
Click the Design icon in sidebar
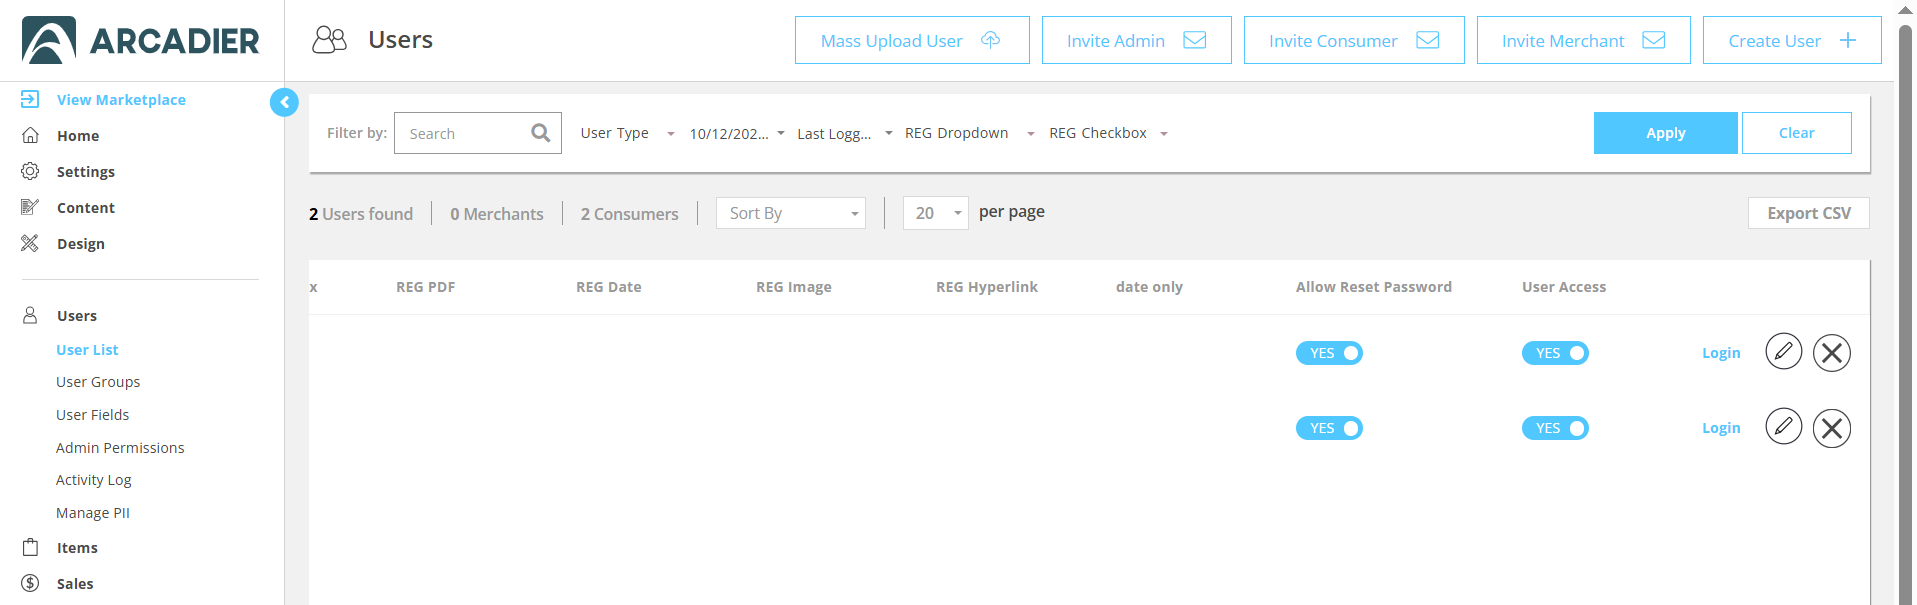point(30,243)
